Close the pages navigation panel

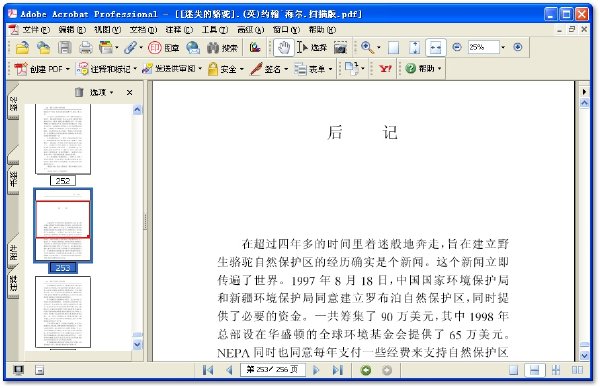click(129, 93)
